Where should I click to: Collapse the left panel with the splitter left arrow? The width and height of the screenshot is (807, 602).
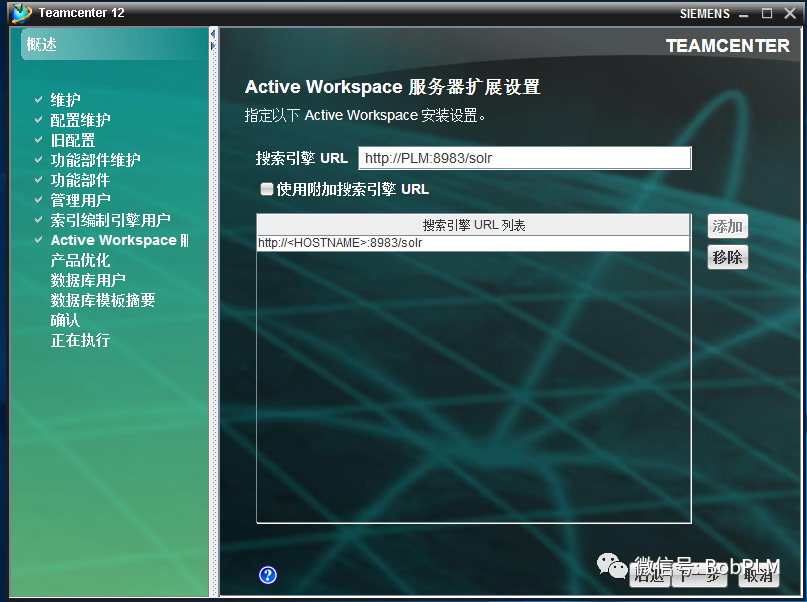click(x=213, y=34)
